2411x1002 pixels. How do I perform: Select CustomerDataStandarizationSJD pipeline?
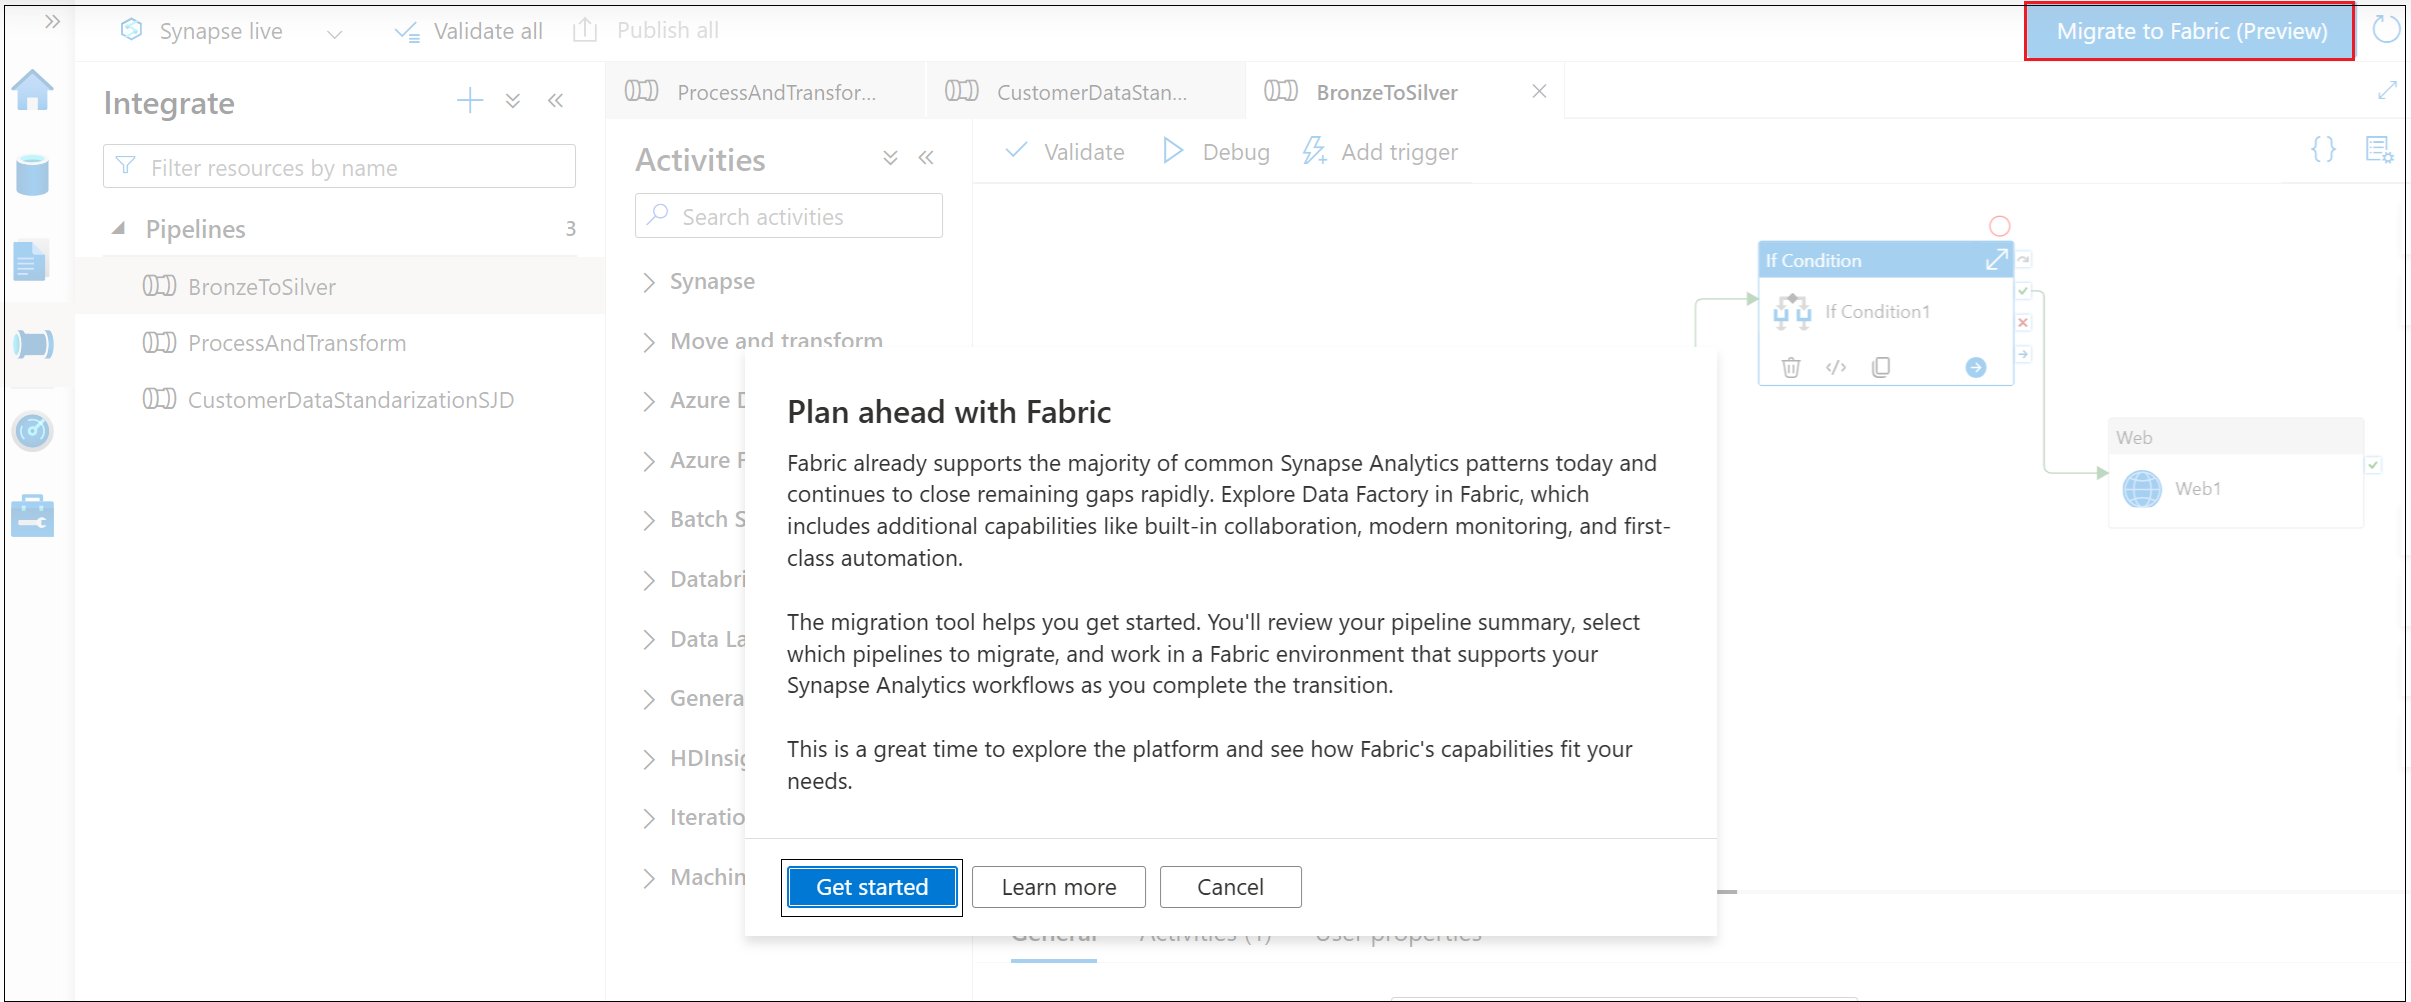click(x=340, y=400)
